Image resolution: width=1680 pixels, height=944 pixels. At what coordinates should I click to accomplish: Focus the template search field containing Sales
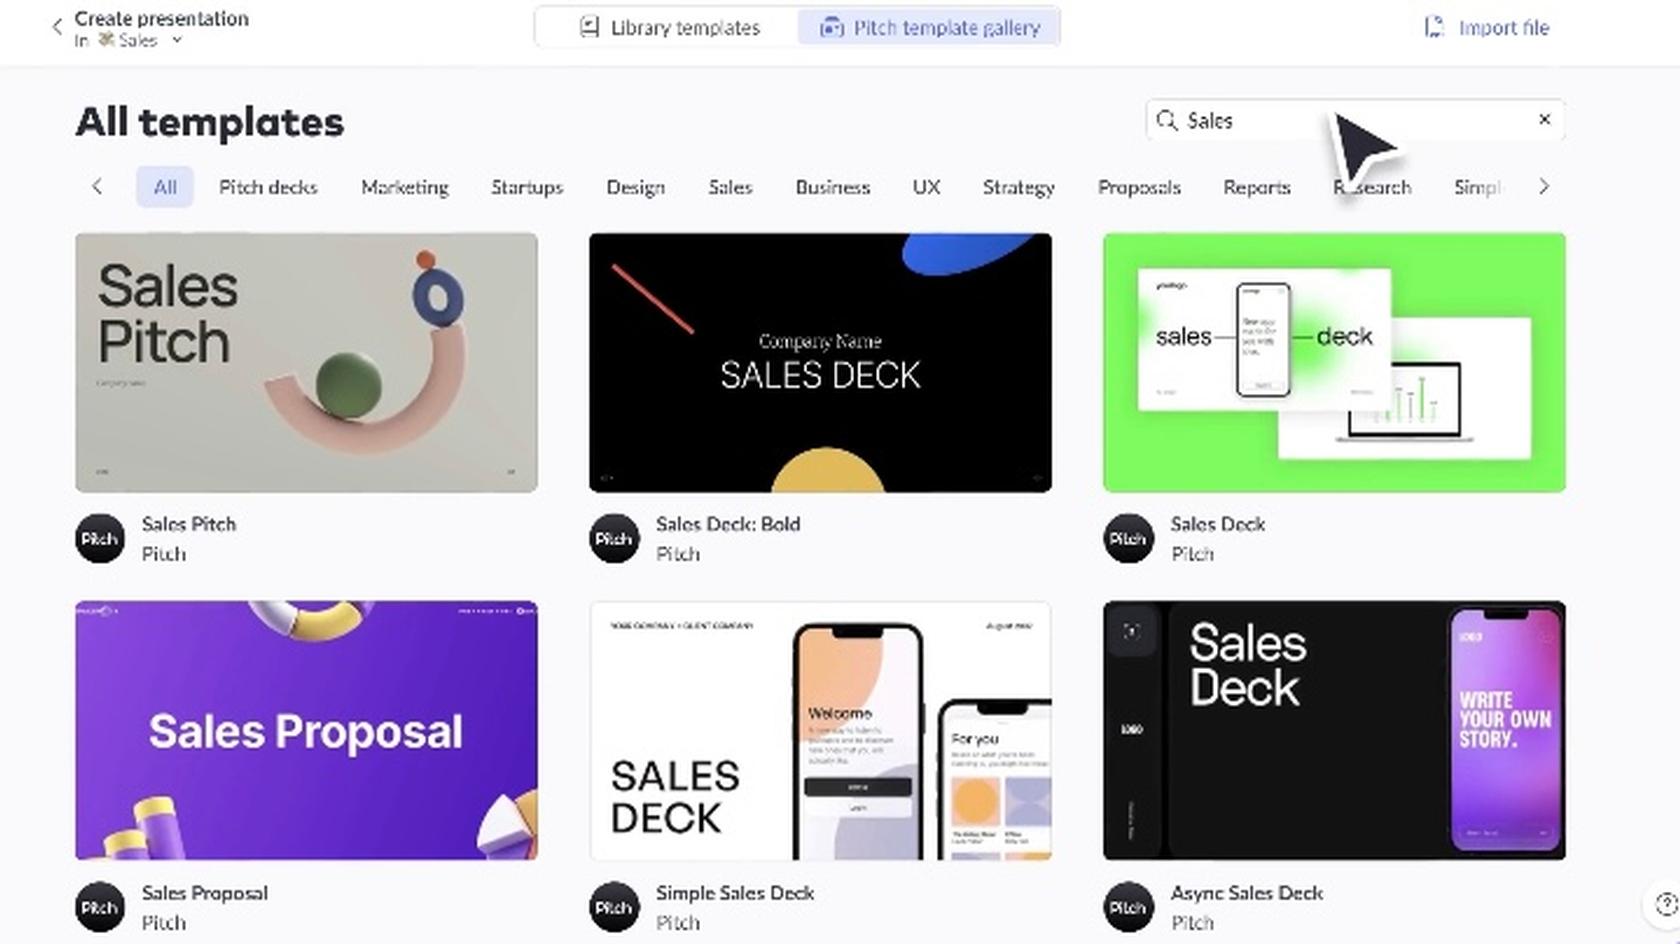pos(1355,121)
